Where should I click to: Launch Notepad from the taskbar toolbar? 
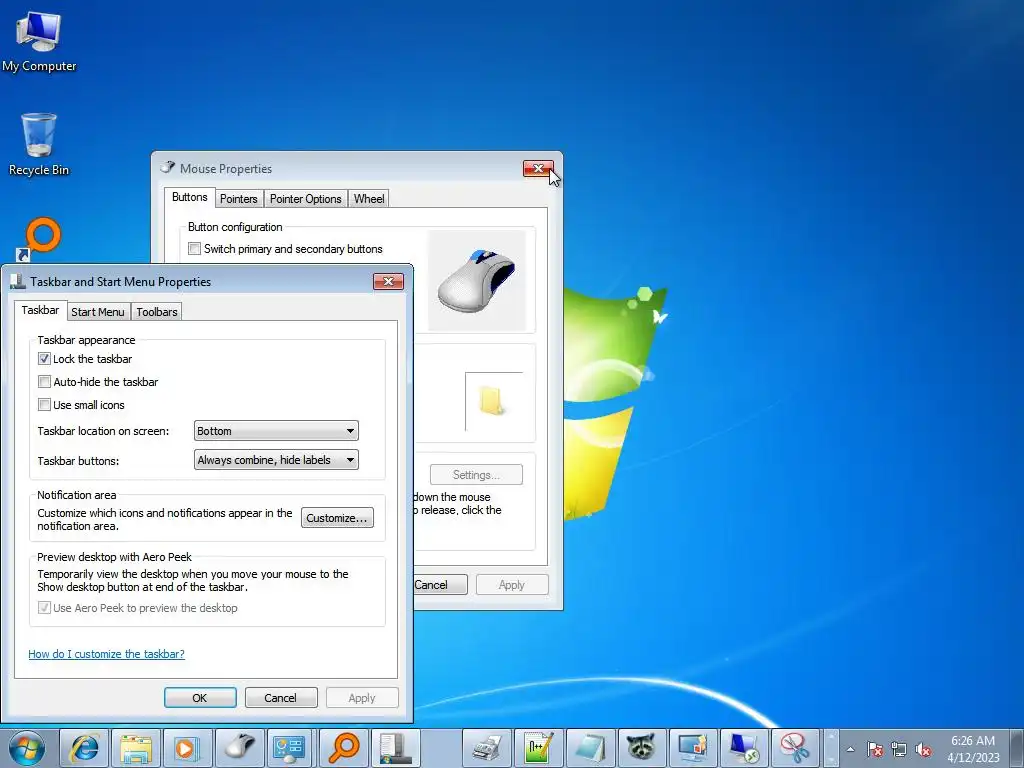tap(590, 748)
